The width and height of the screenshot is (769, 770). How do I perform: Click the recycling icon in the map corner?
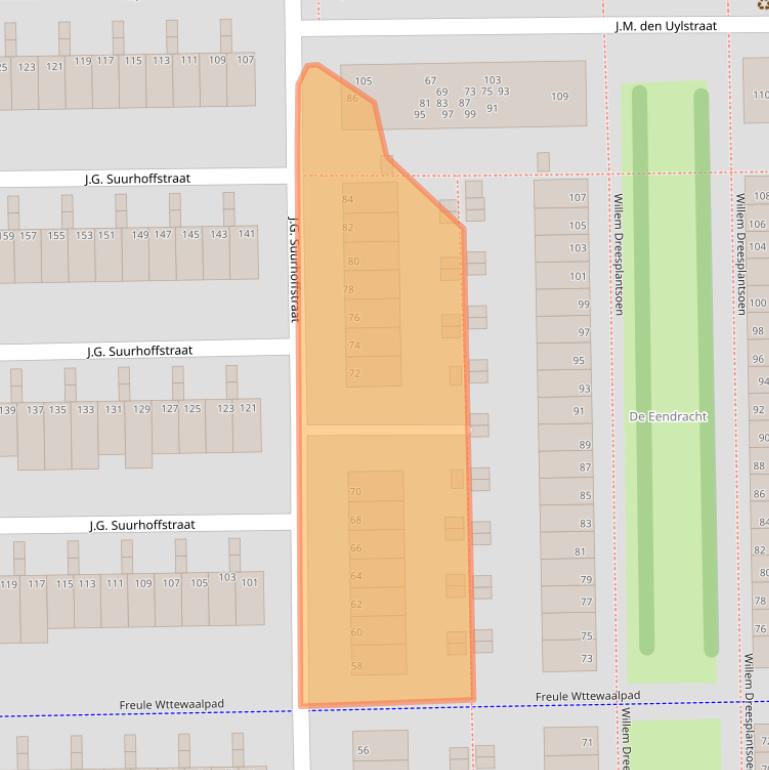click(x=763, y=4)
